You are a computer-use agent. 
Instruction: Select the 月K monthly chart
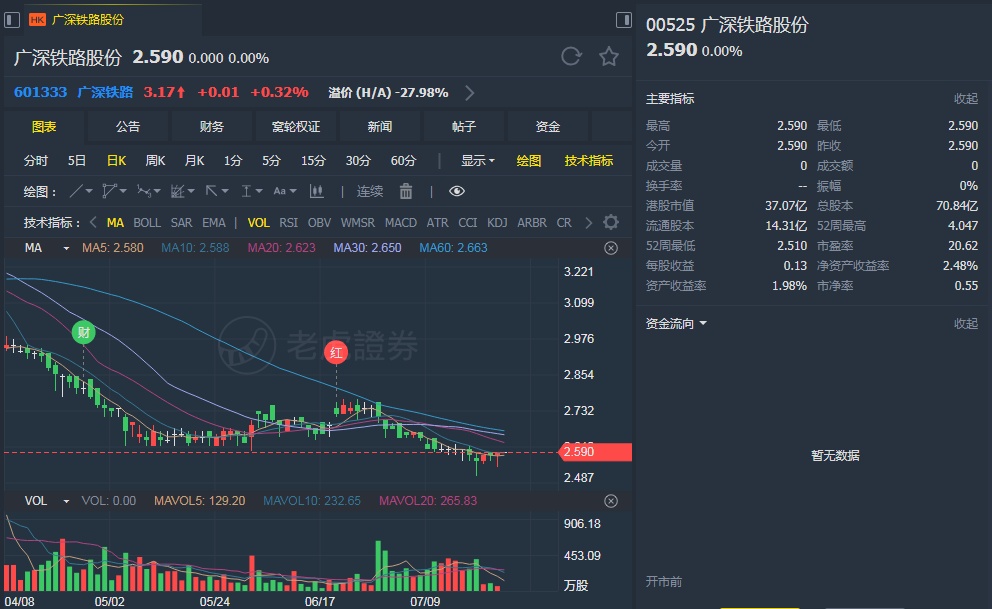click(x=194, y=161)
